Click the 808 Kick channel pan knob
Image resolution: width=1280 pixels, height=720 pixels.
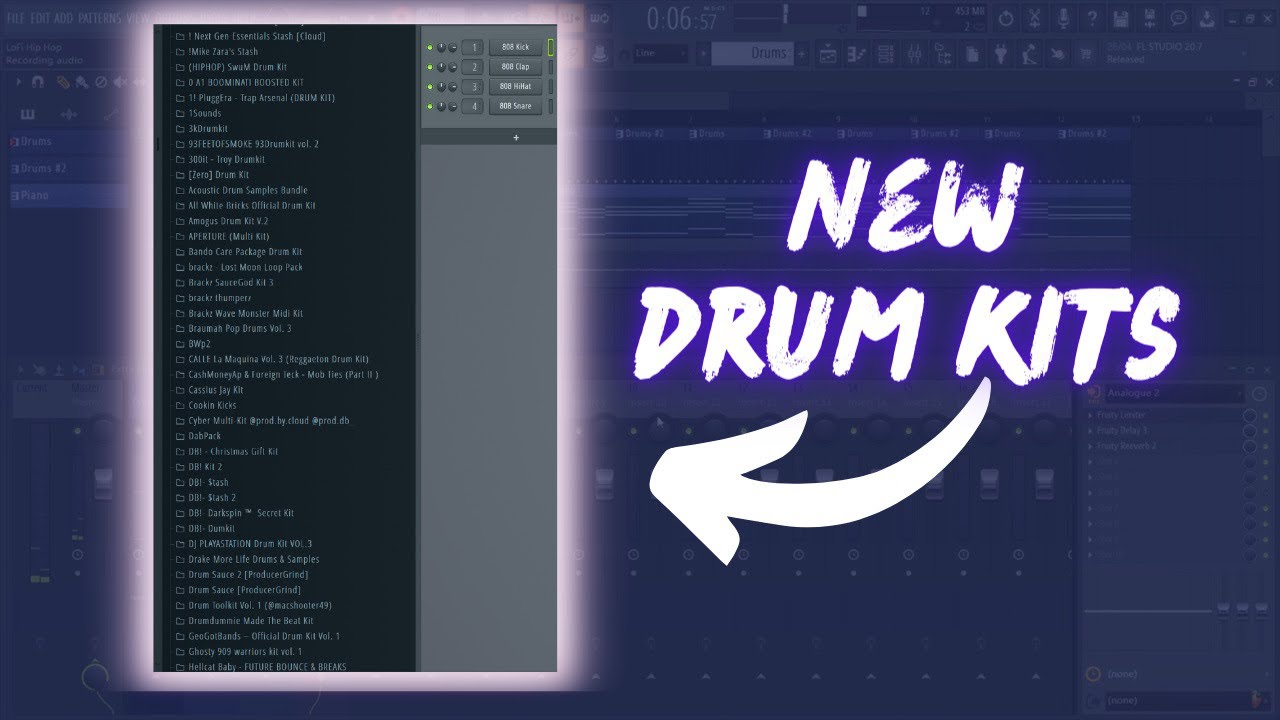(x=441, y=48)
